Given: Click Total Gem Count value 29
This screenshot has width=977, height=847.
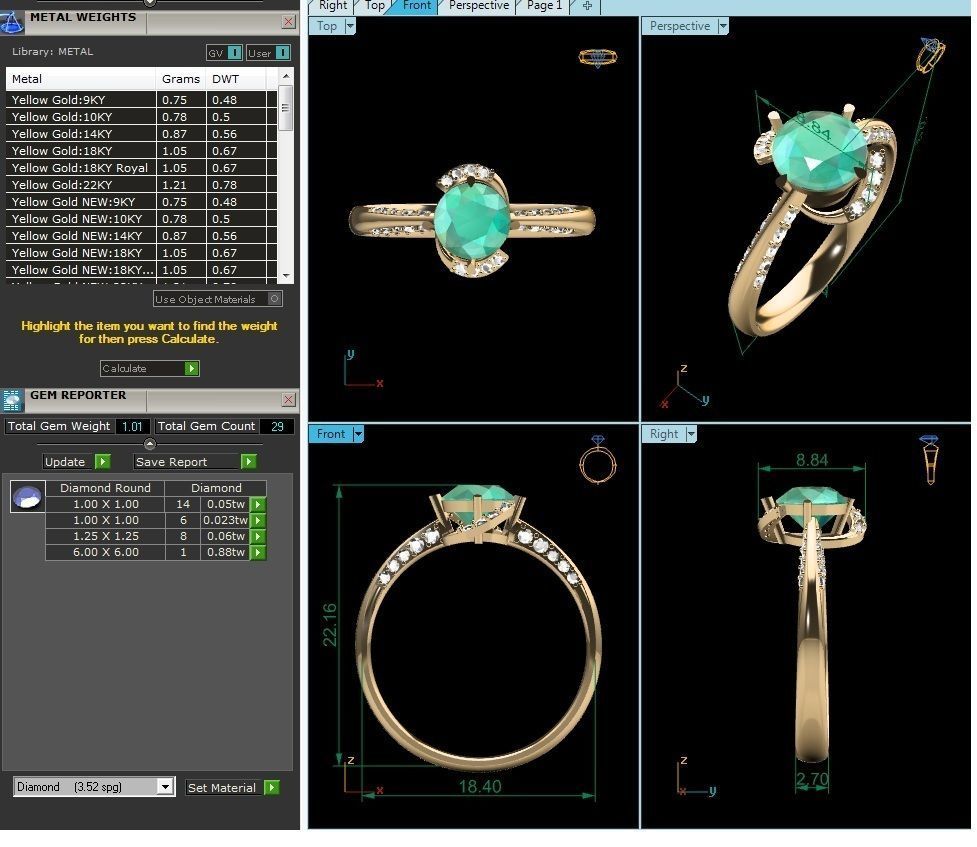Looking at the screenshot, I should point(277,426).
